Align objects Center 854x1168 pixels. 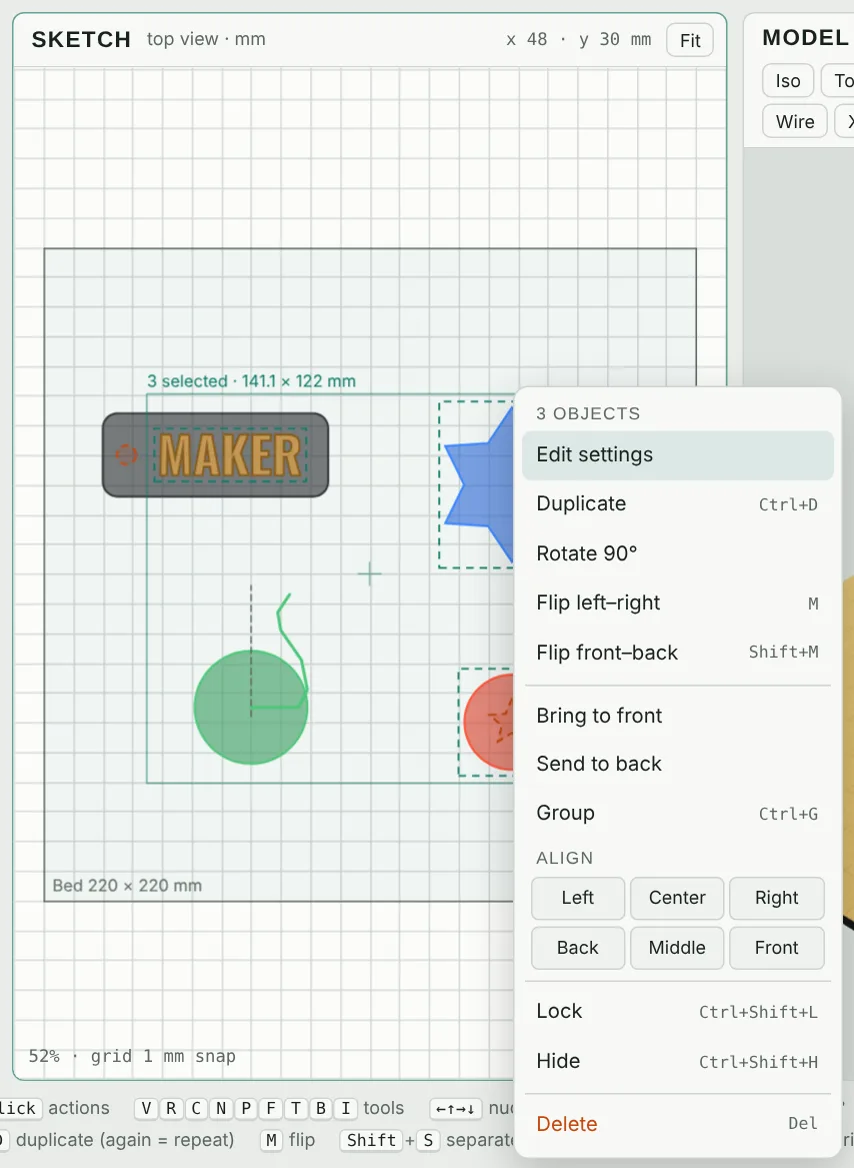pyautogui.click(x=677, y=898)
